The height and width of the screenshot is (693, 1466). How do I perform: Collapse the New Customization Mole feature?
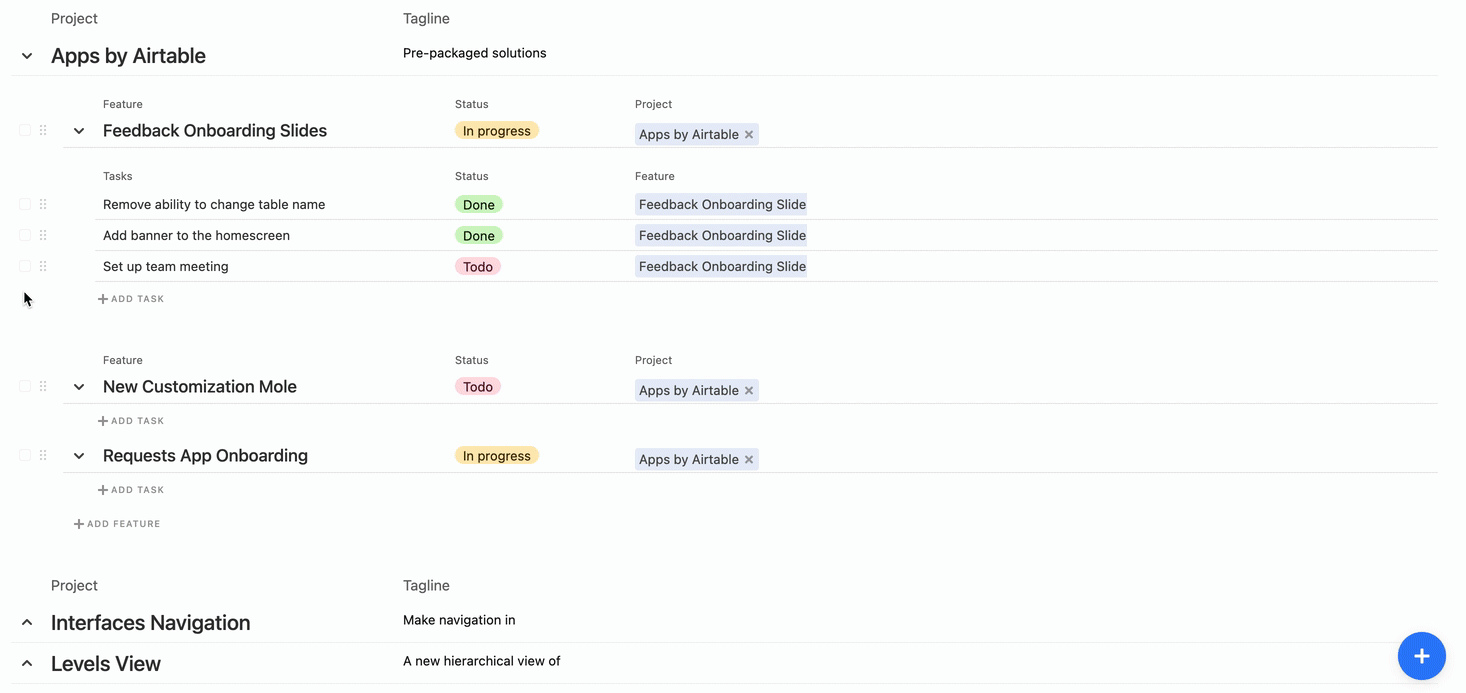click(x=79, y=387)
